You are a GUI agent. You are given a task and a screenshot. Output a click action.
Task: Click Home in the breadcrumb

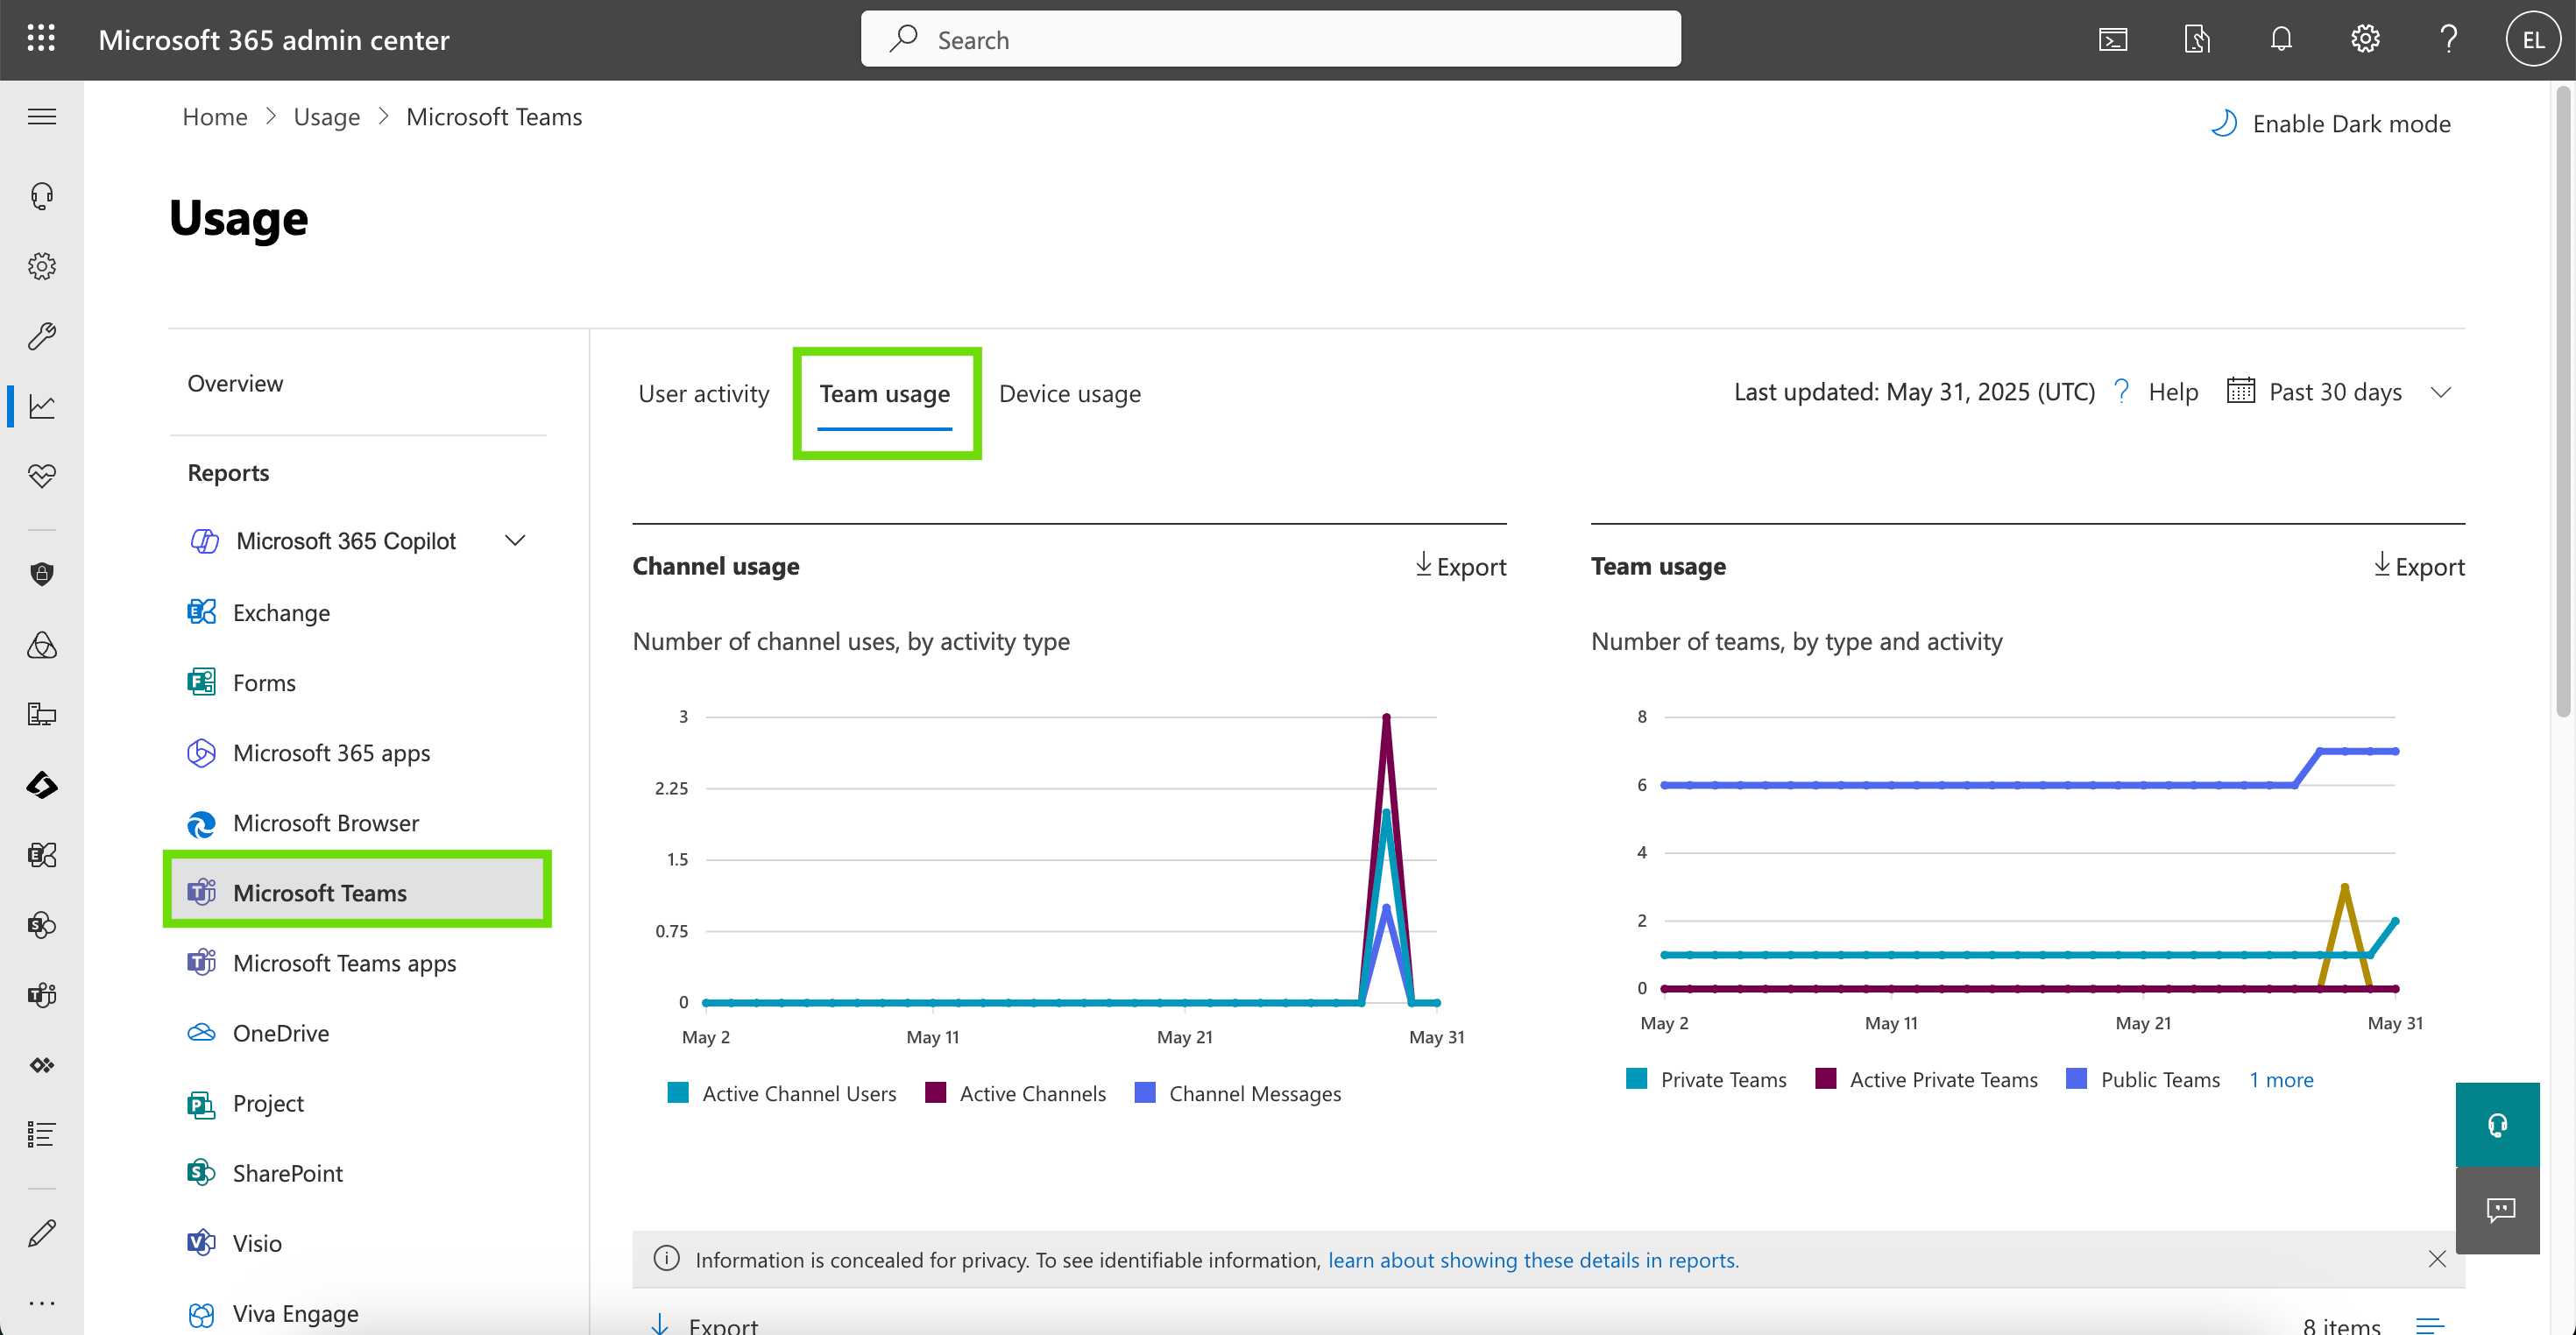tap(214, 117)
